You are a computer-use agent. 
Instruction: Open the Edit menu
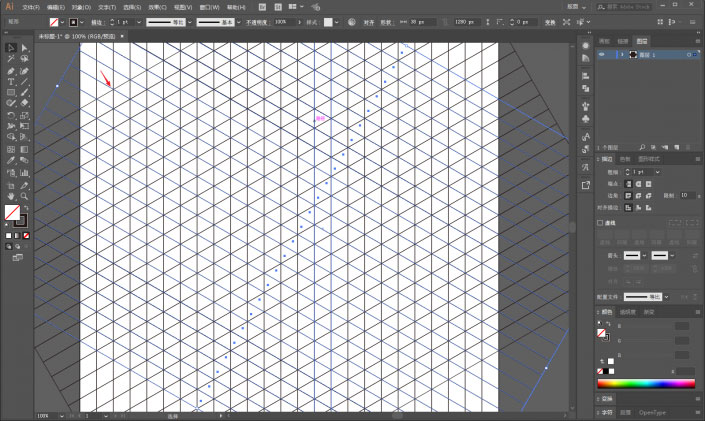[x=56, y=7]
